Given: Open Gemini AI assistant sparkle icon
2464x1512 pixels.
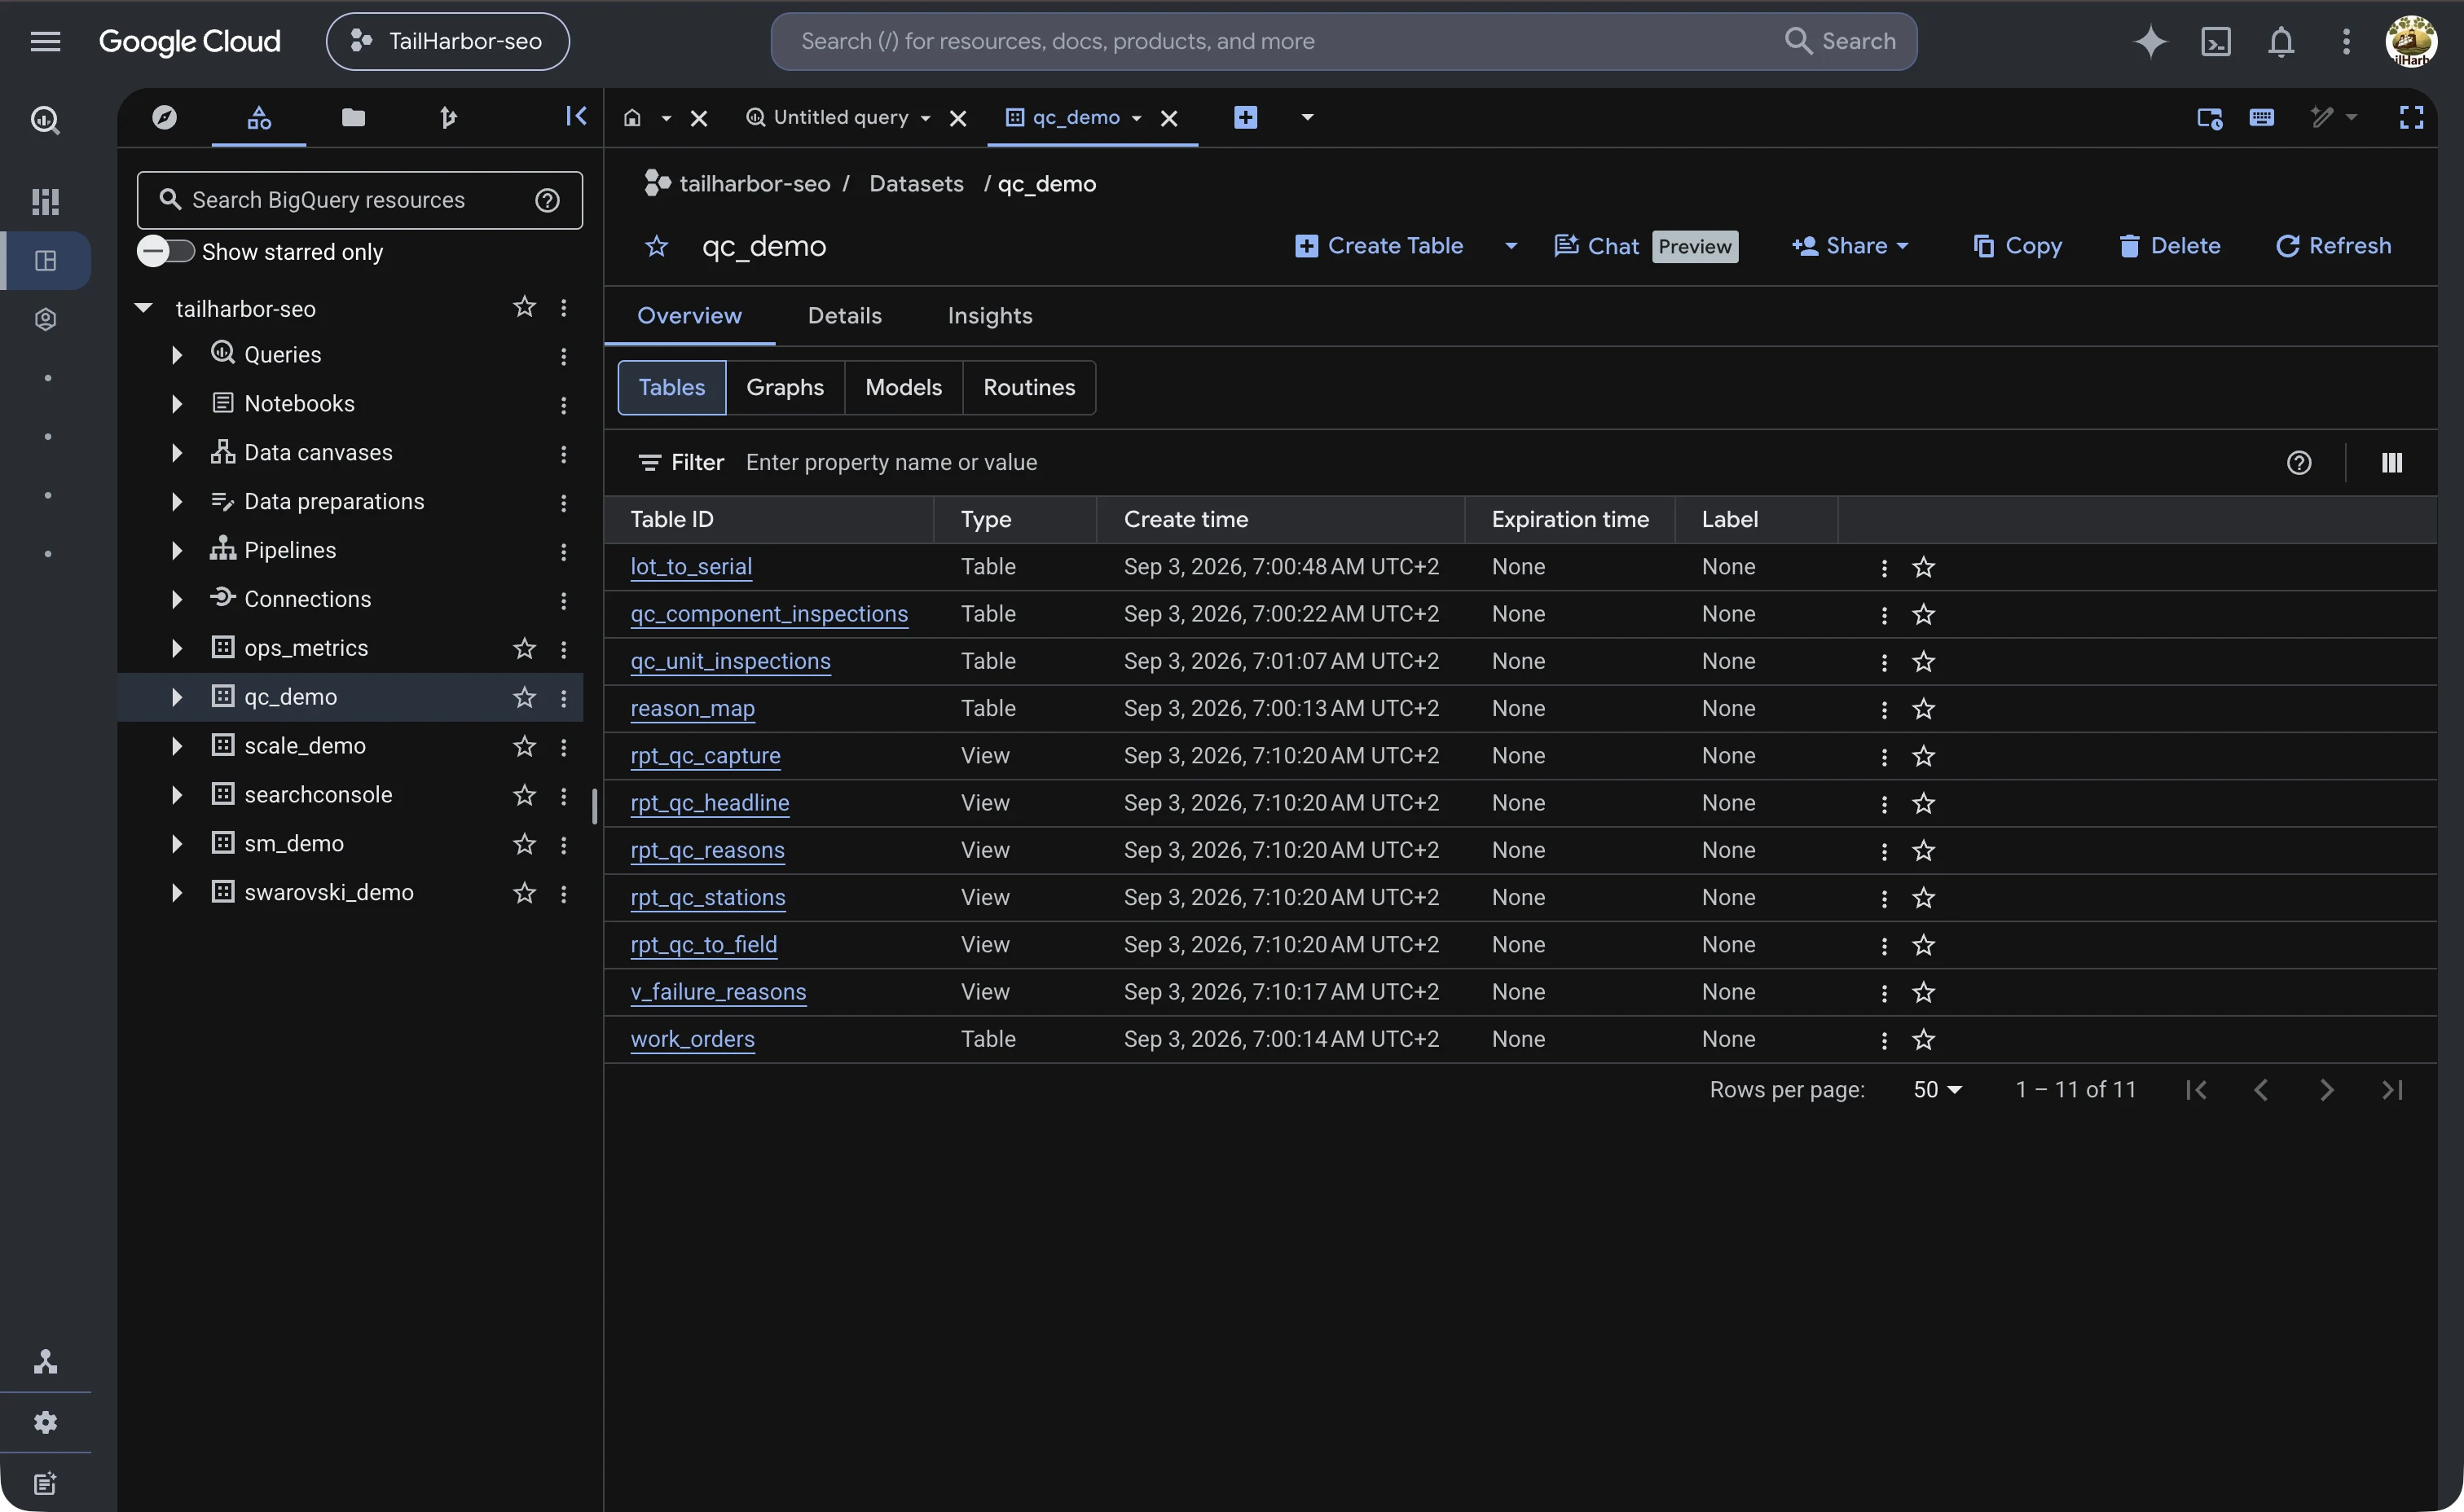Looking at the screenshot, I should [2150, 41].
